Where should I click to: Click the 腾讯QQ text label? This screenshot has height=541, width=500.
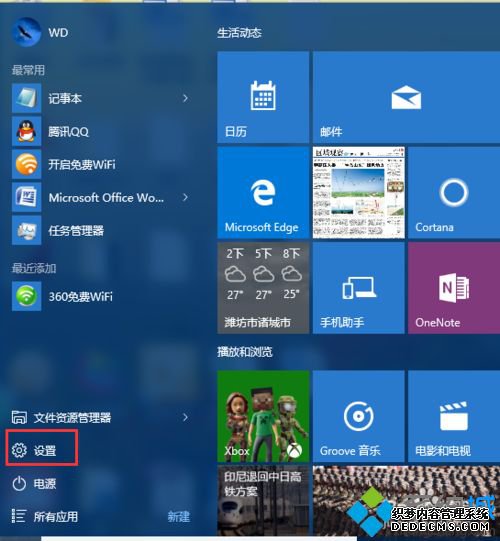coord(68,131)
